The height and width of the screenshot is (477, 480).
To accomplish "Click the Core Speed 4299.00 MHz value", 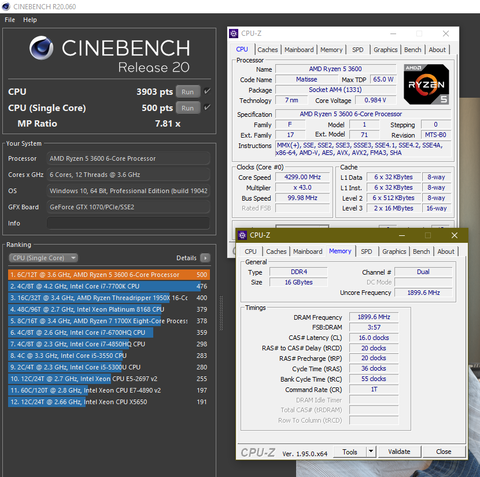I will 302,177.
